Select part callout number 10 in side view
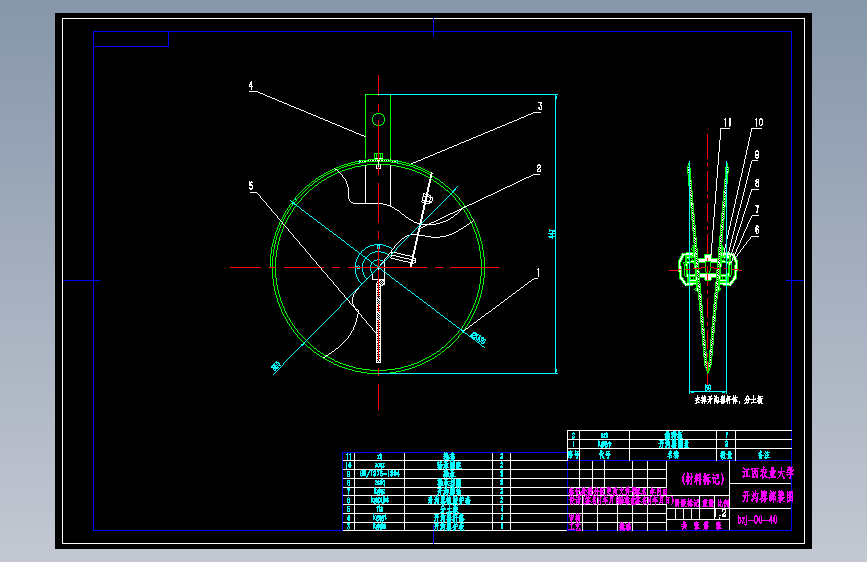Viewport: 867px width, 562px height. coord(759,122)
